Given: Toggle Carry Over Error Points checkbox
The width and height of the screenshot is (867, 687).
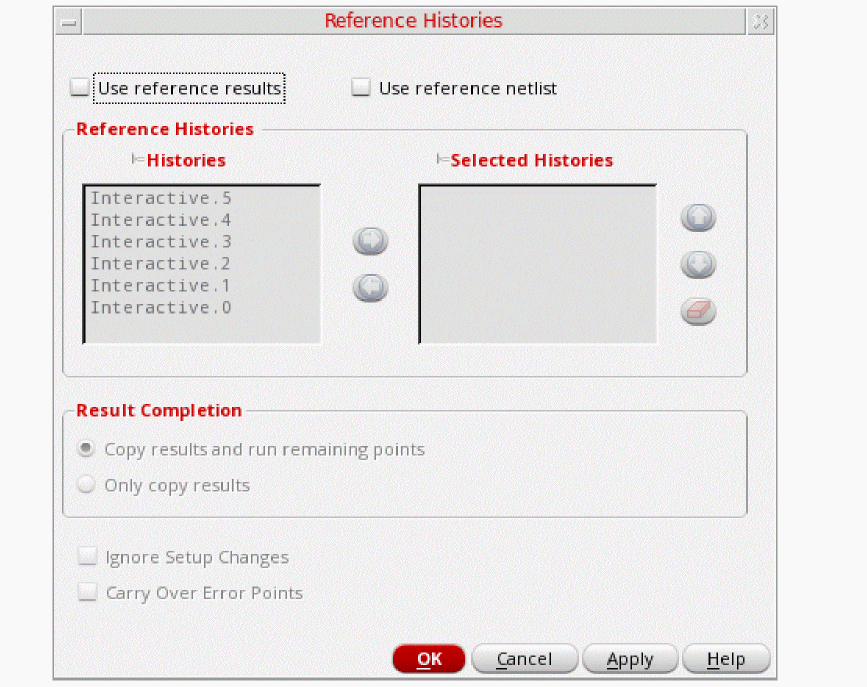Looking at the screenshot, I should pos(87,592).
